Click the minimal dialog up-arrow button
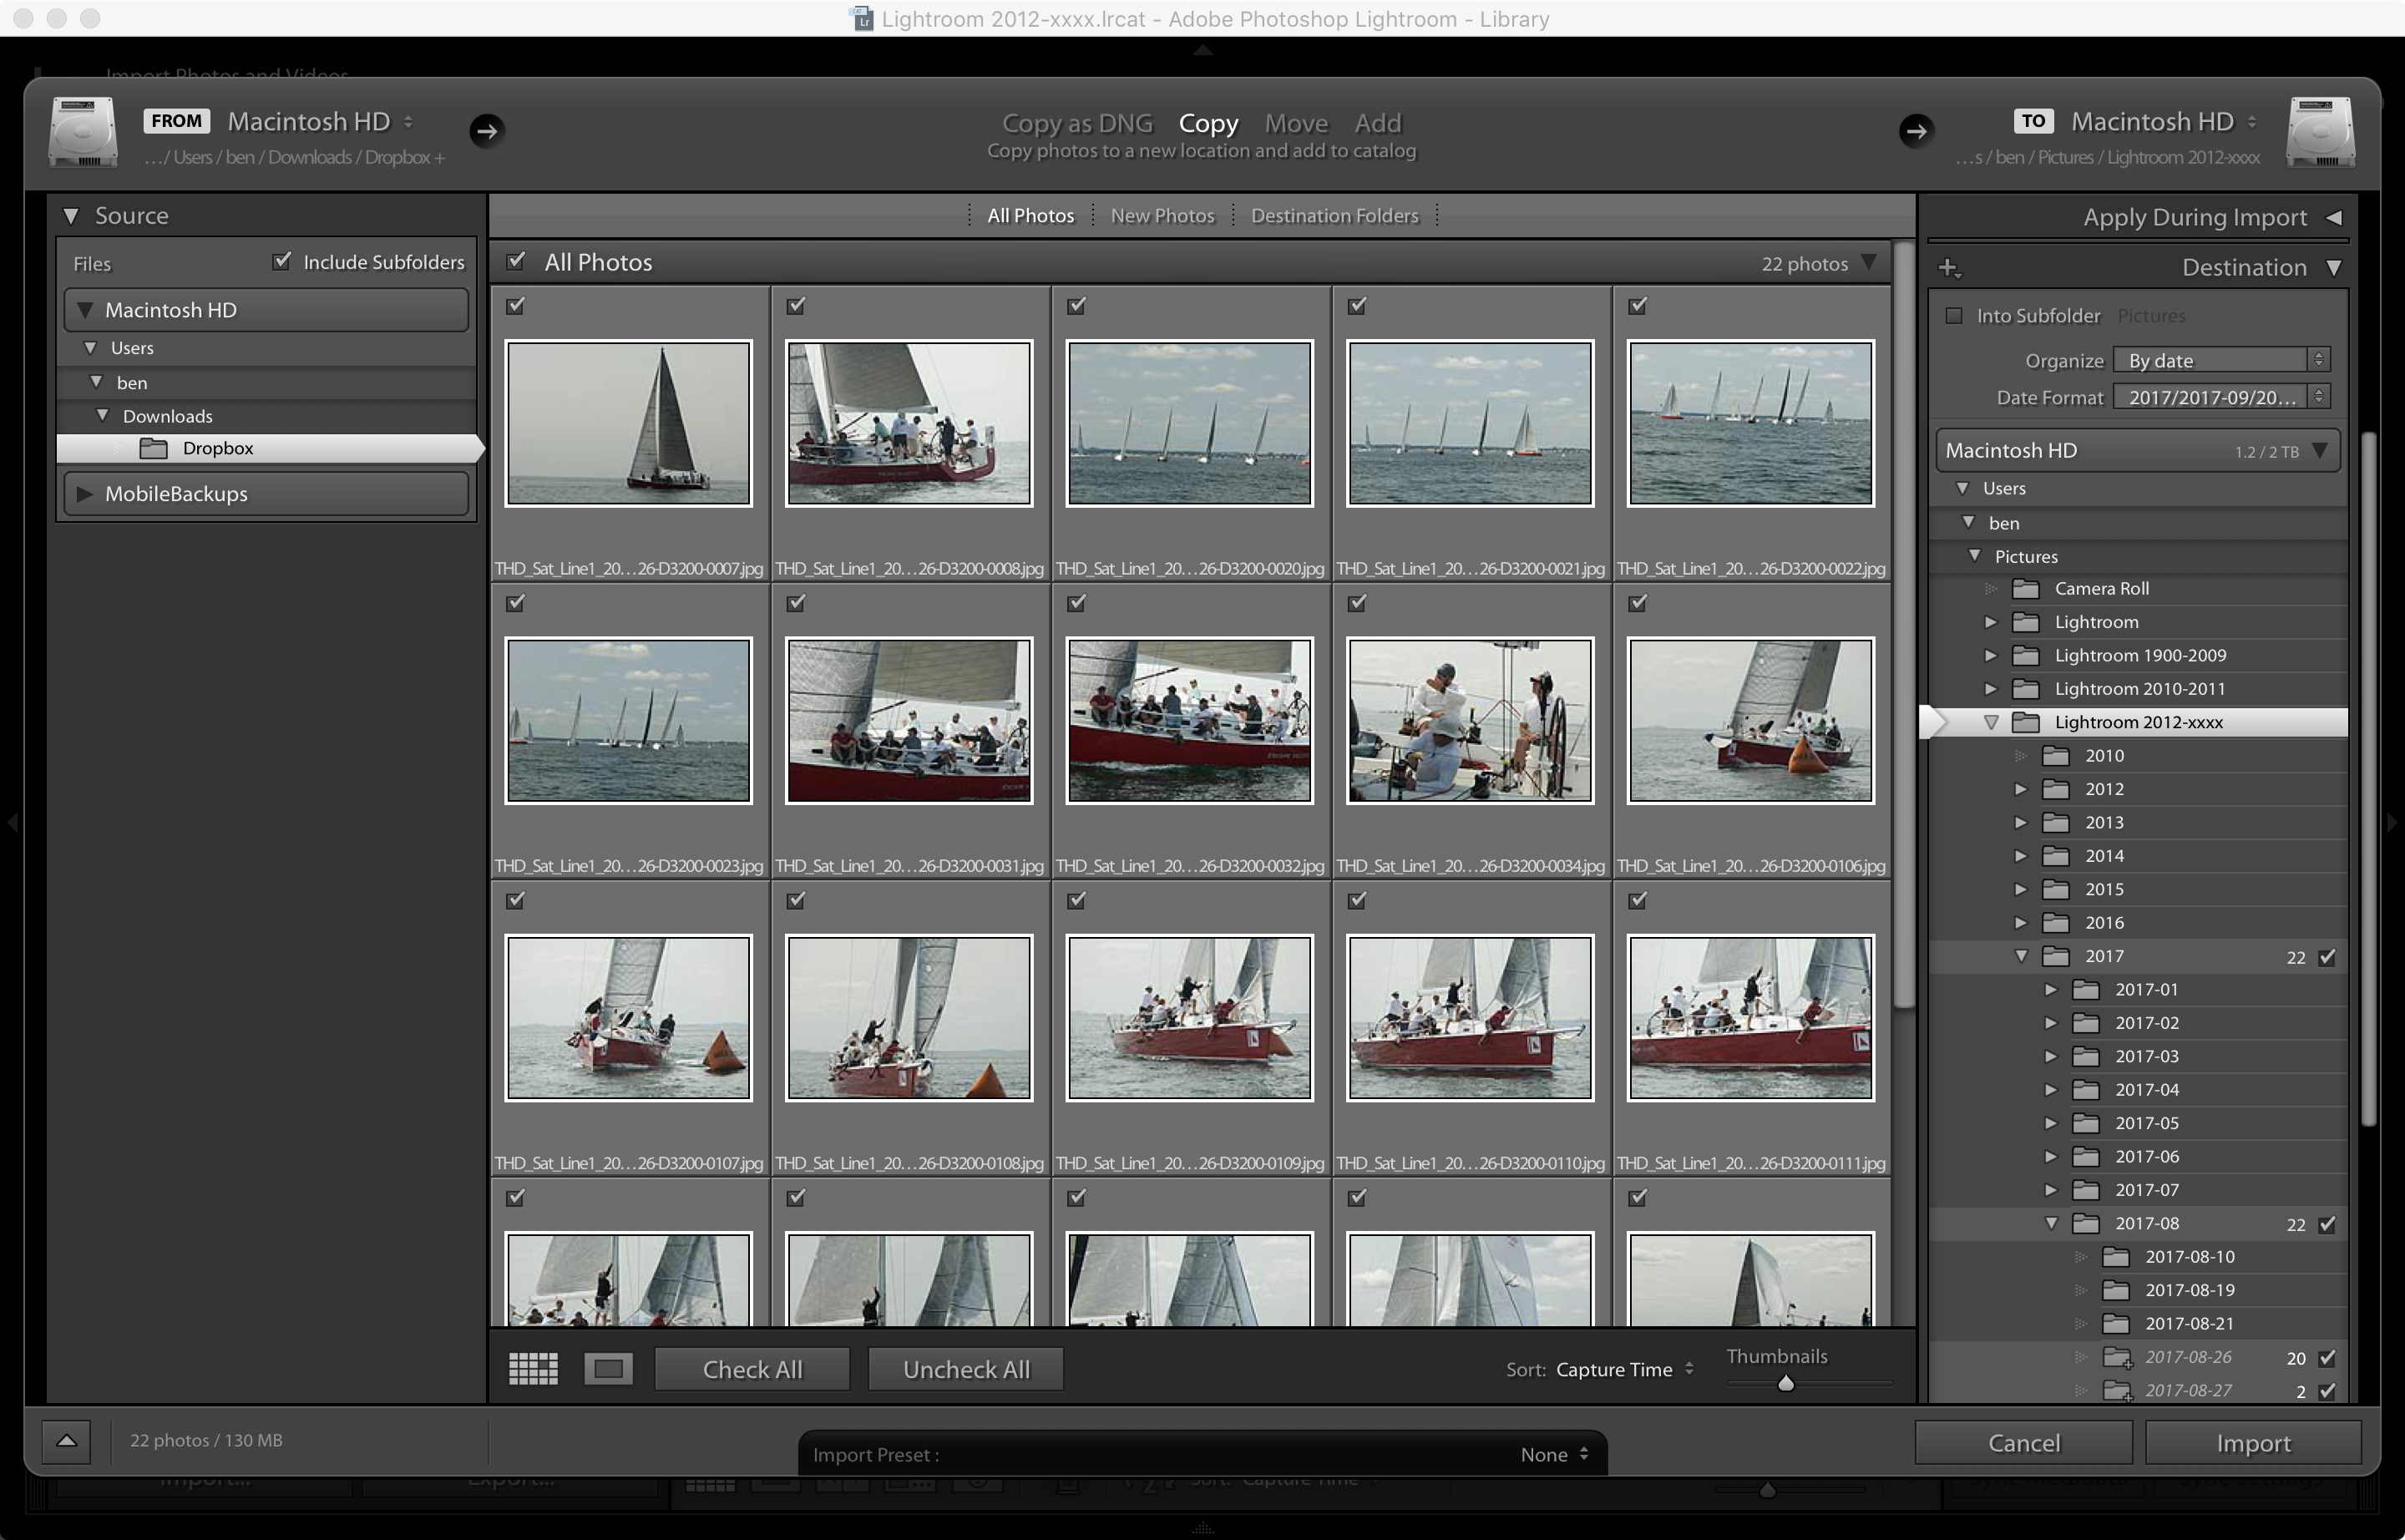The height and width of the screenshot is (1540, 2405). [x=66, y=1441]
